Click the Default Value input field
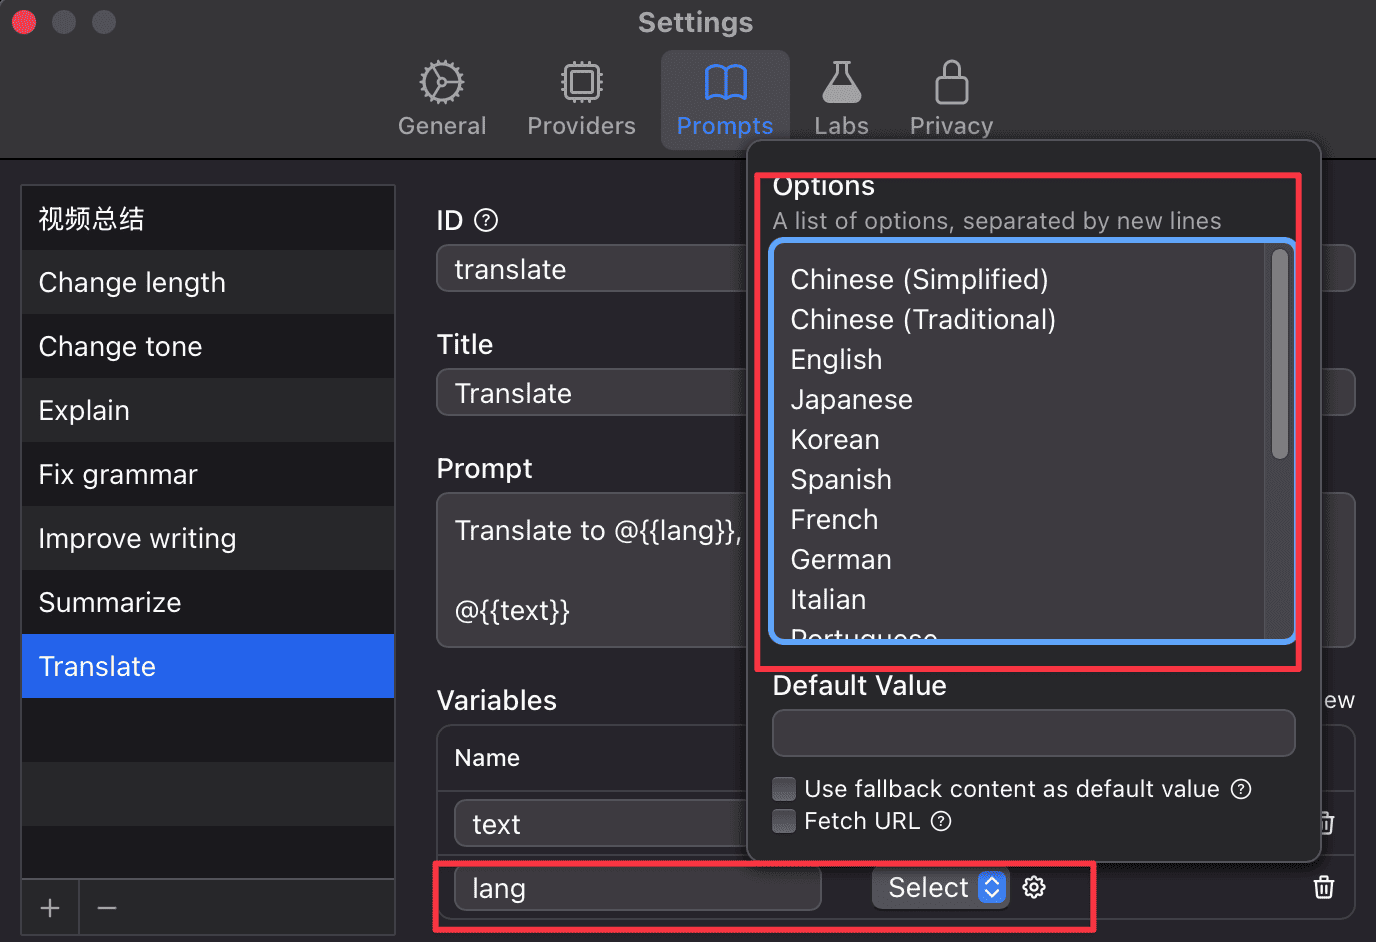 point(1033,733)
